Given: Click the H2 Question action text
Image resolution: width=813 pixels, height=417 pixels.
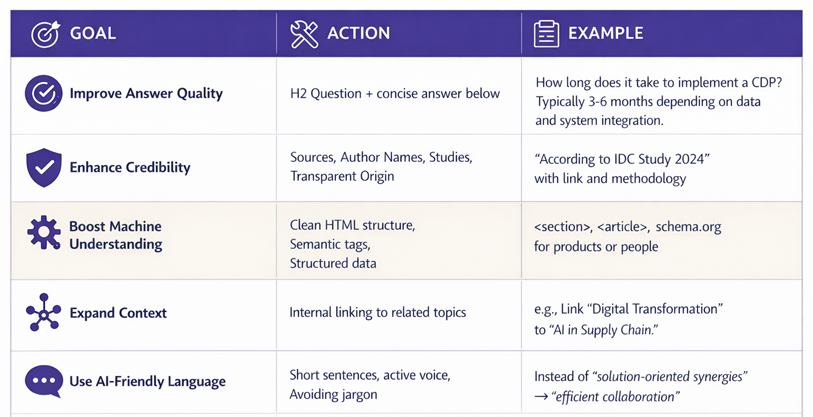Looking at the screenshot, I should (x=394, y=94).
